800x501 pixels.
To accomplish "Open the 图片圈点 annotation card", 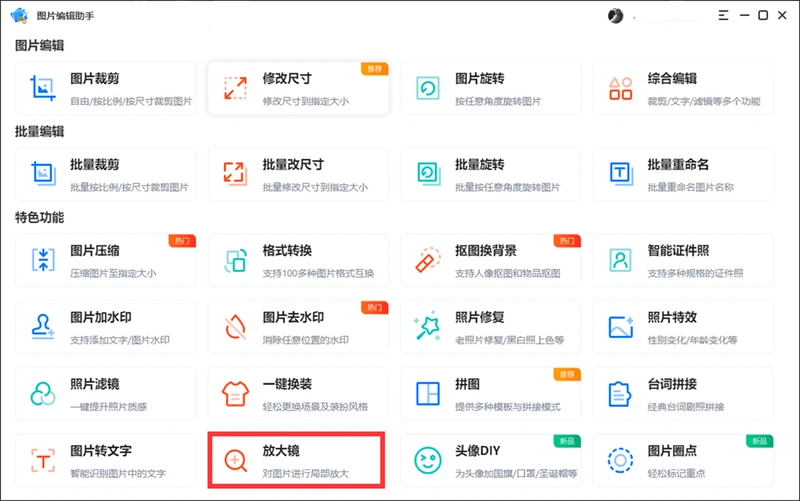I will coord(682,460).
